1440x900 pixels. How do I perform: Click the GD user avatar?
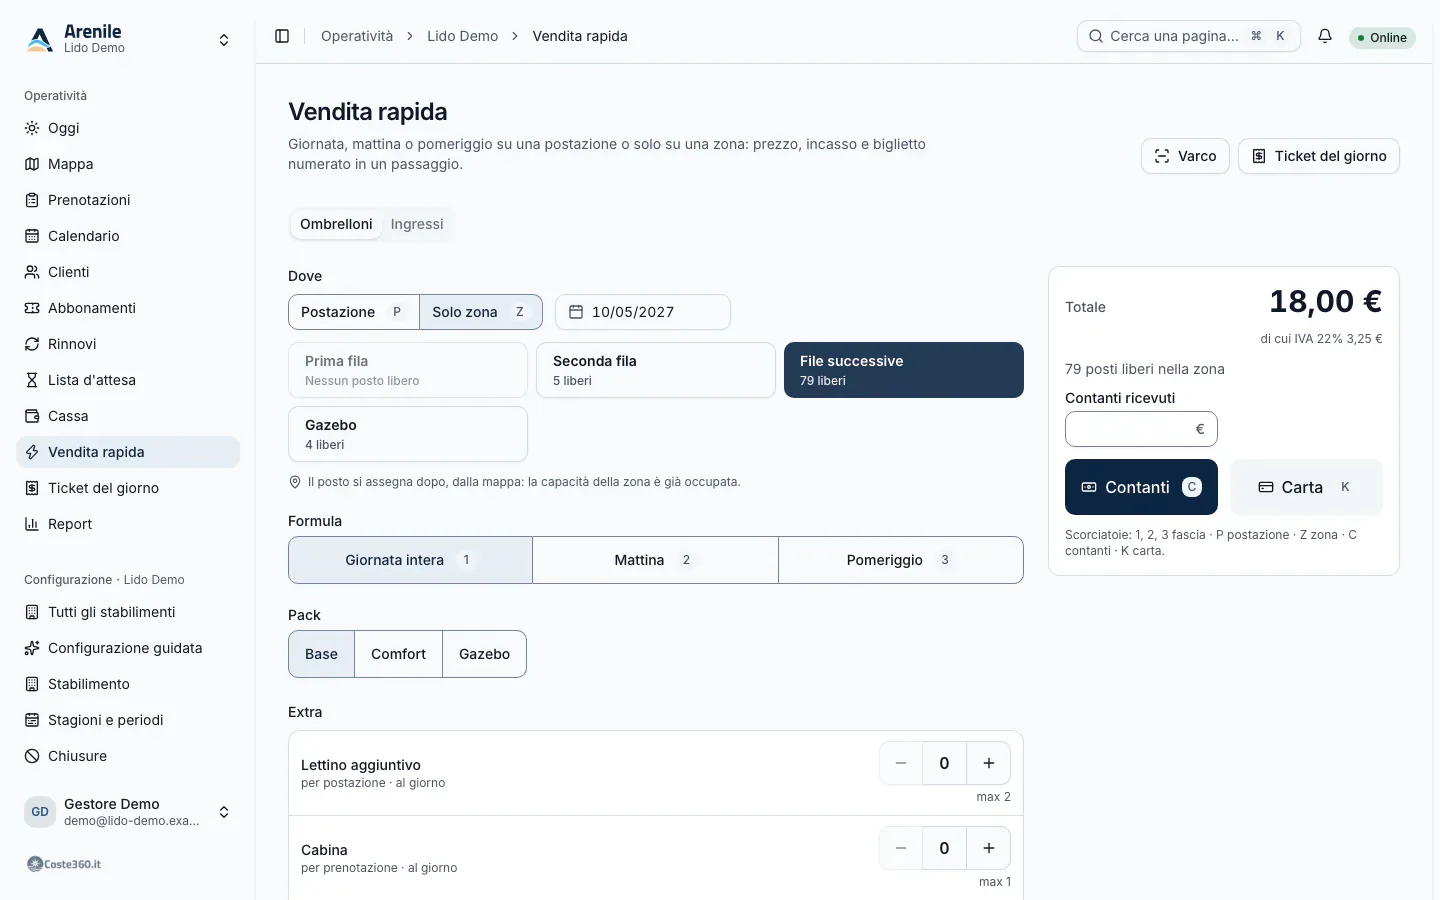pyautogui.click(x=40, y=812)
